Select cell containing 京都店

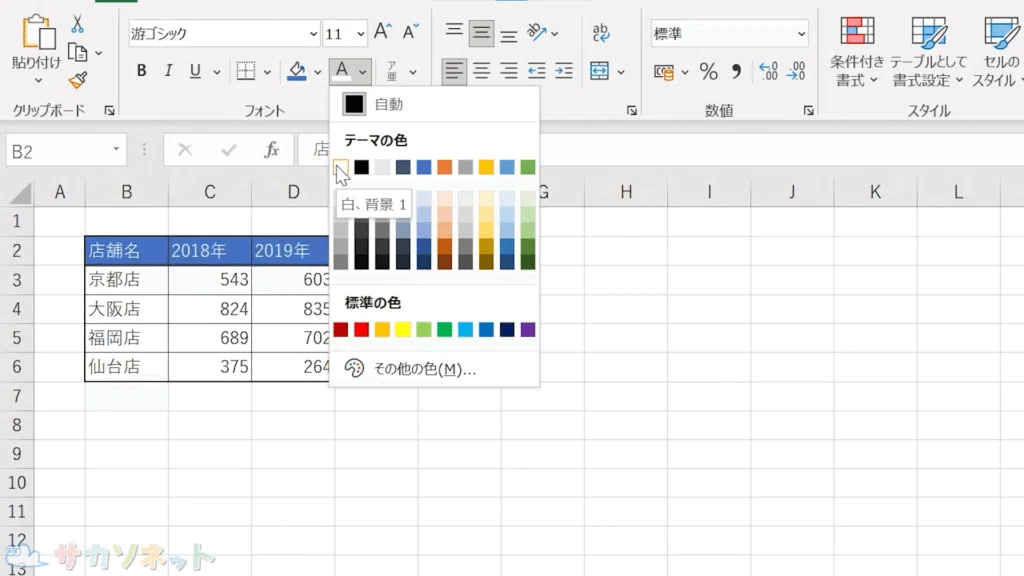127,280
